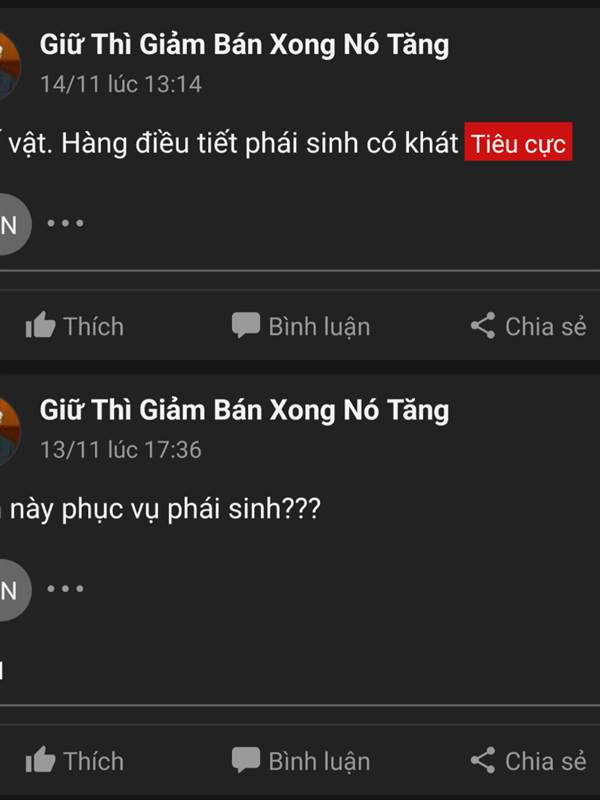Screen dimensions: 600x800
Task: Open the author avatar on the 13/11 post
Action: point(9,432)
